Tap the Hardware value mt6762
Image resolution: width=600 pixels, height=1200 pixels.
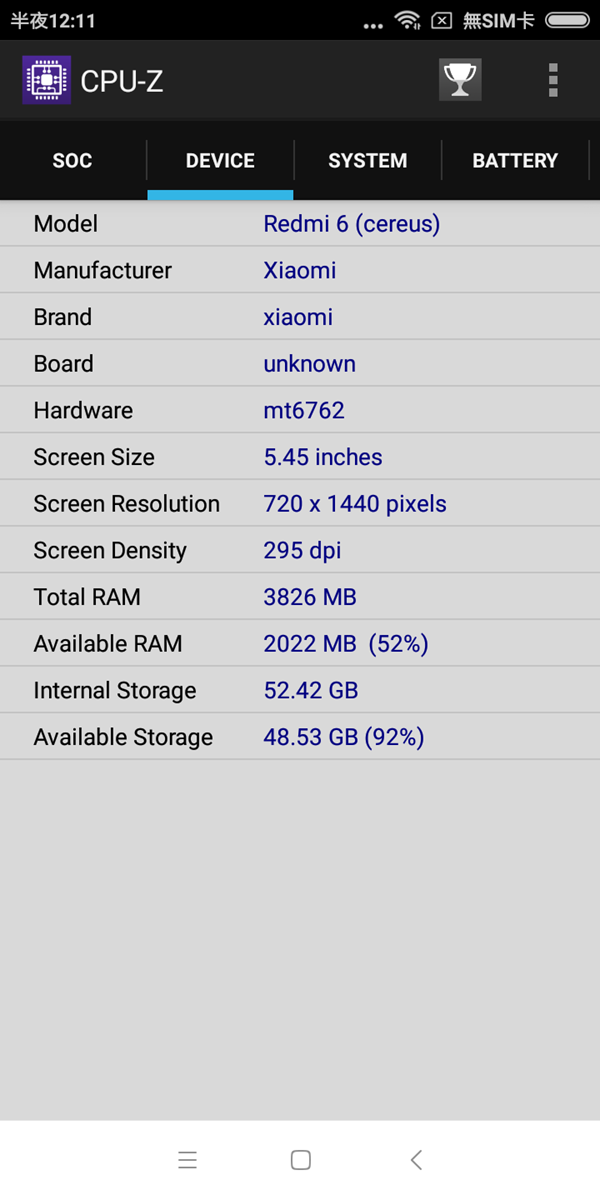[x=304, y=410]
